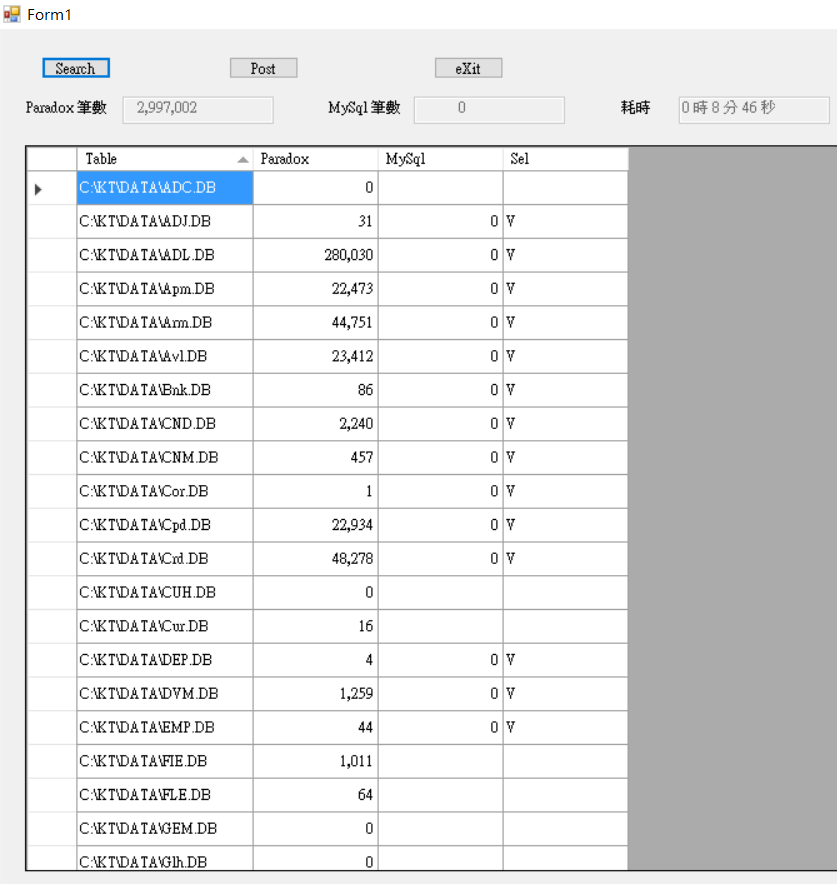Screen dimensions: 837x884
Task: Select the C:\KT\DATA\CND.DB cell
Action: pos(165,424)
